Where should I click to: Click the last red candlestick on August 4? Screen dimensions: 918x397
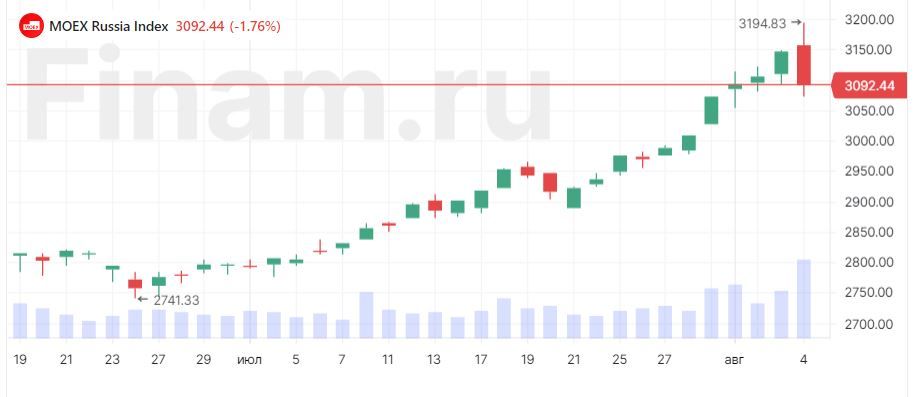point(804,64)
